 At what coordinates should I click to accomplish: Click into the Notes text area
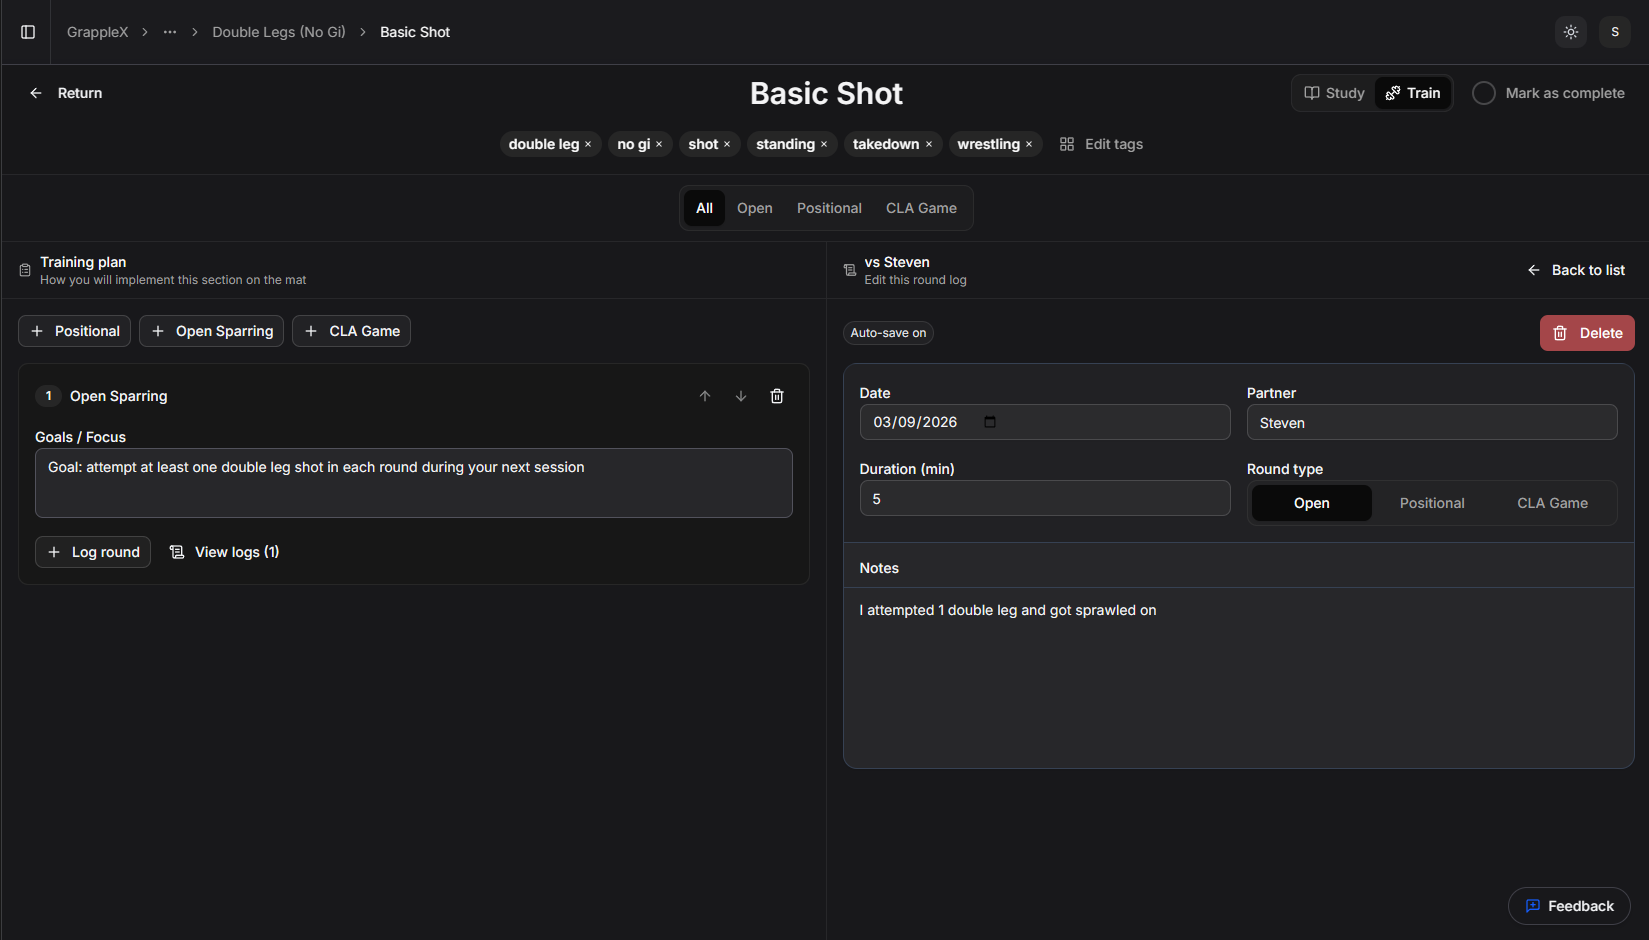click(1239, 678)
